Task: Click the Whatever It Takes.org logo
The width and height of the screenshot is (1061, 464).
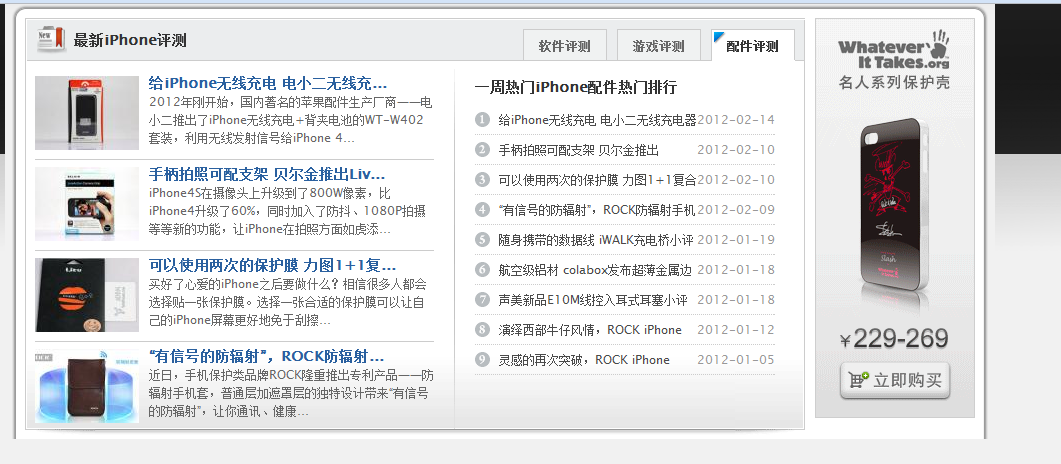Action: pos(894,49)
